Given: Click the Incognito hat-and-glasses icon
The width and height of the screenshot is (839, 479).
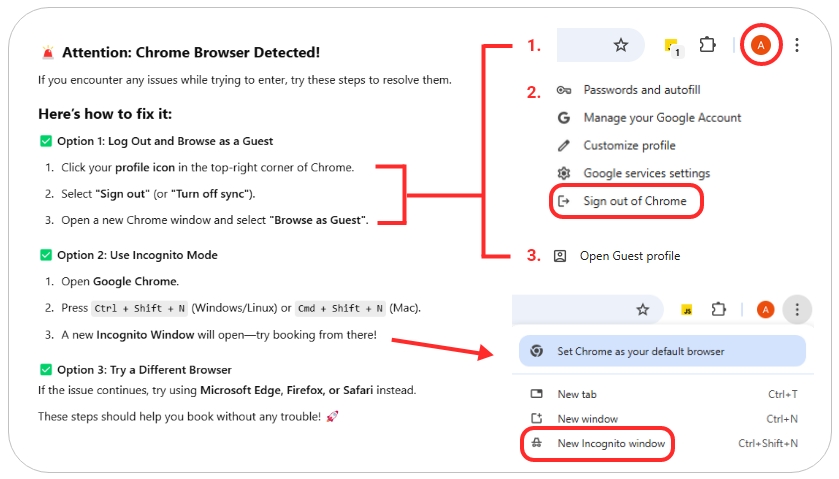Looking at the screenshot, I should (x=536, y=443).
